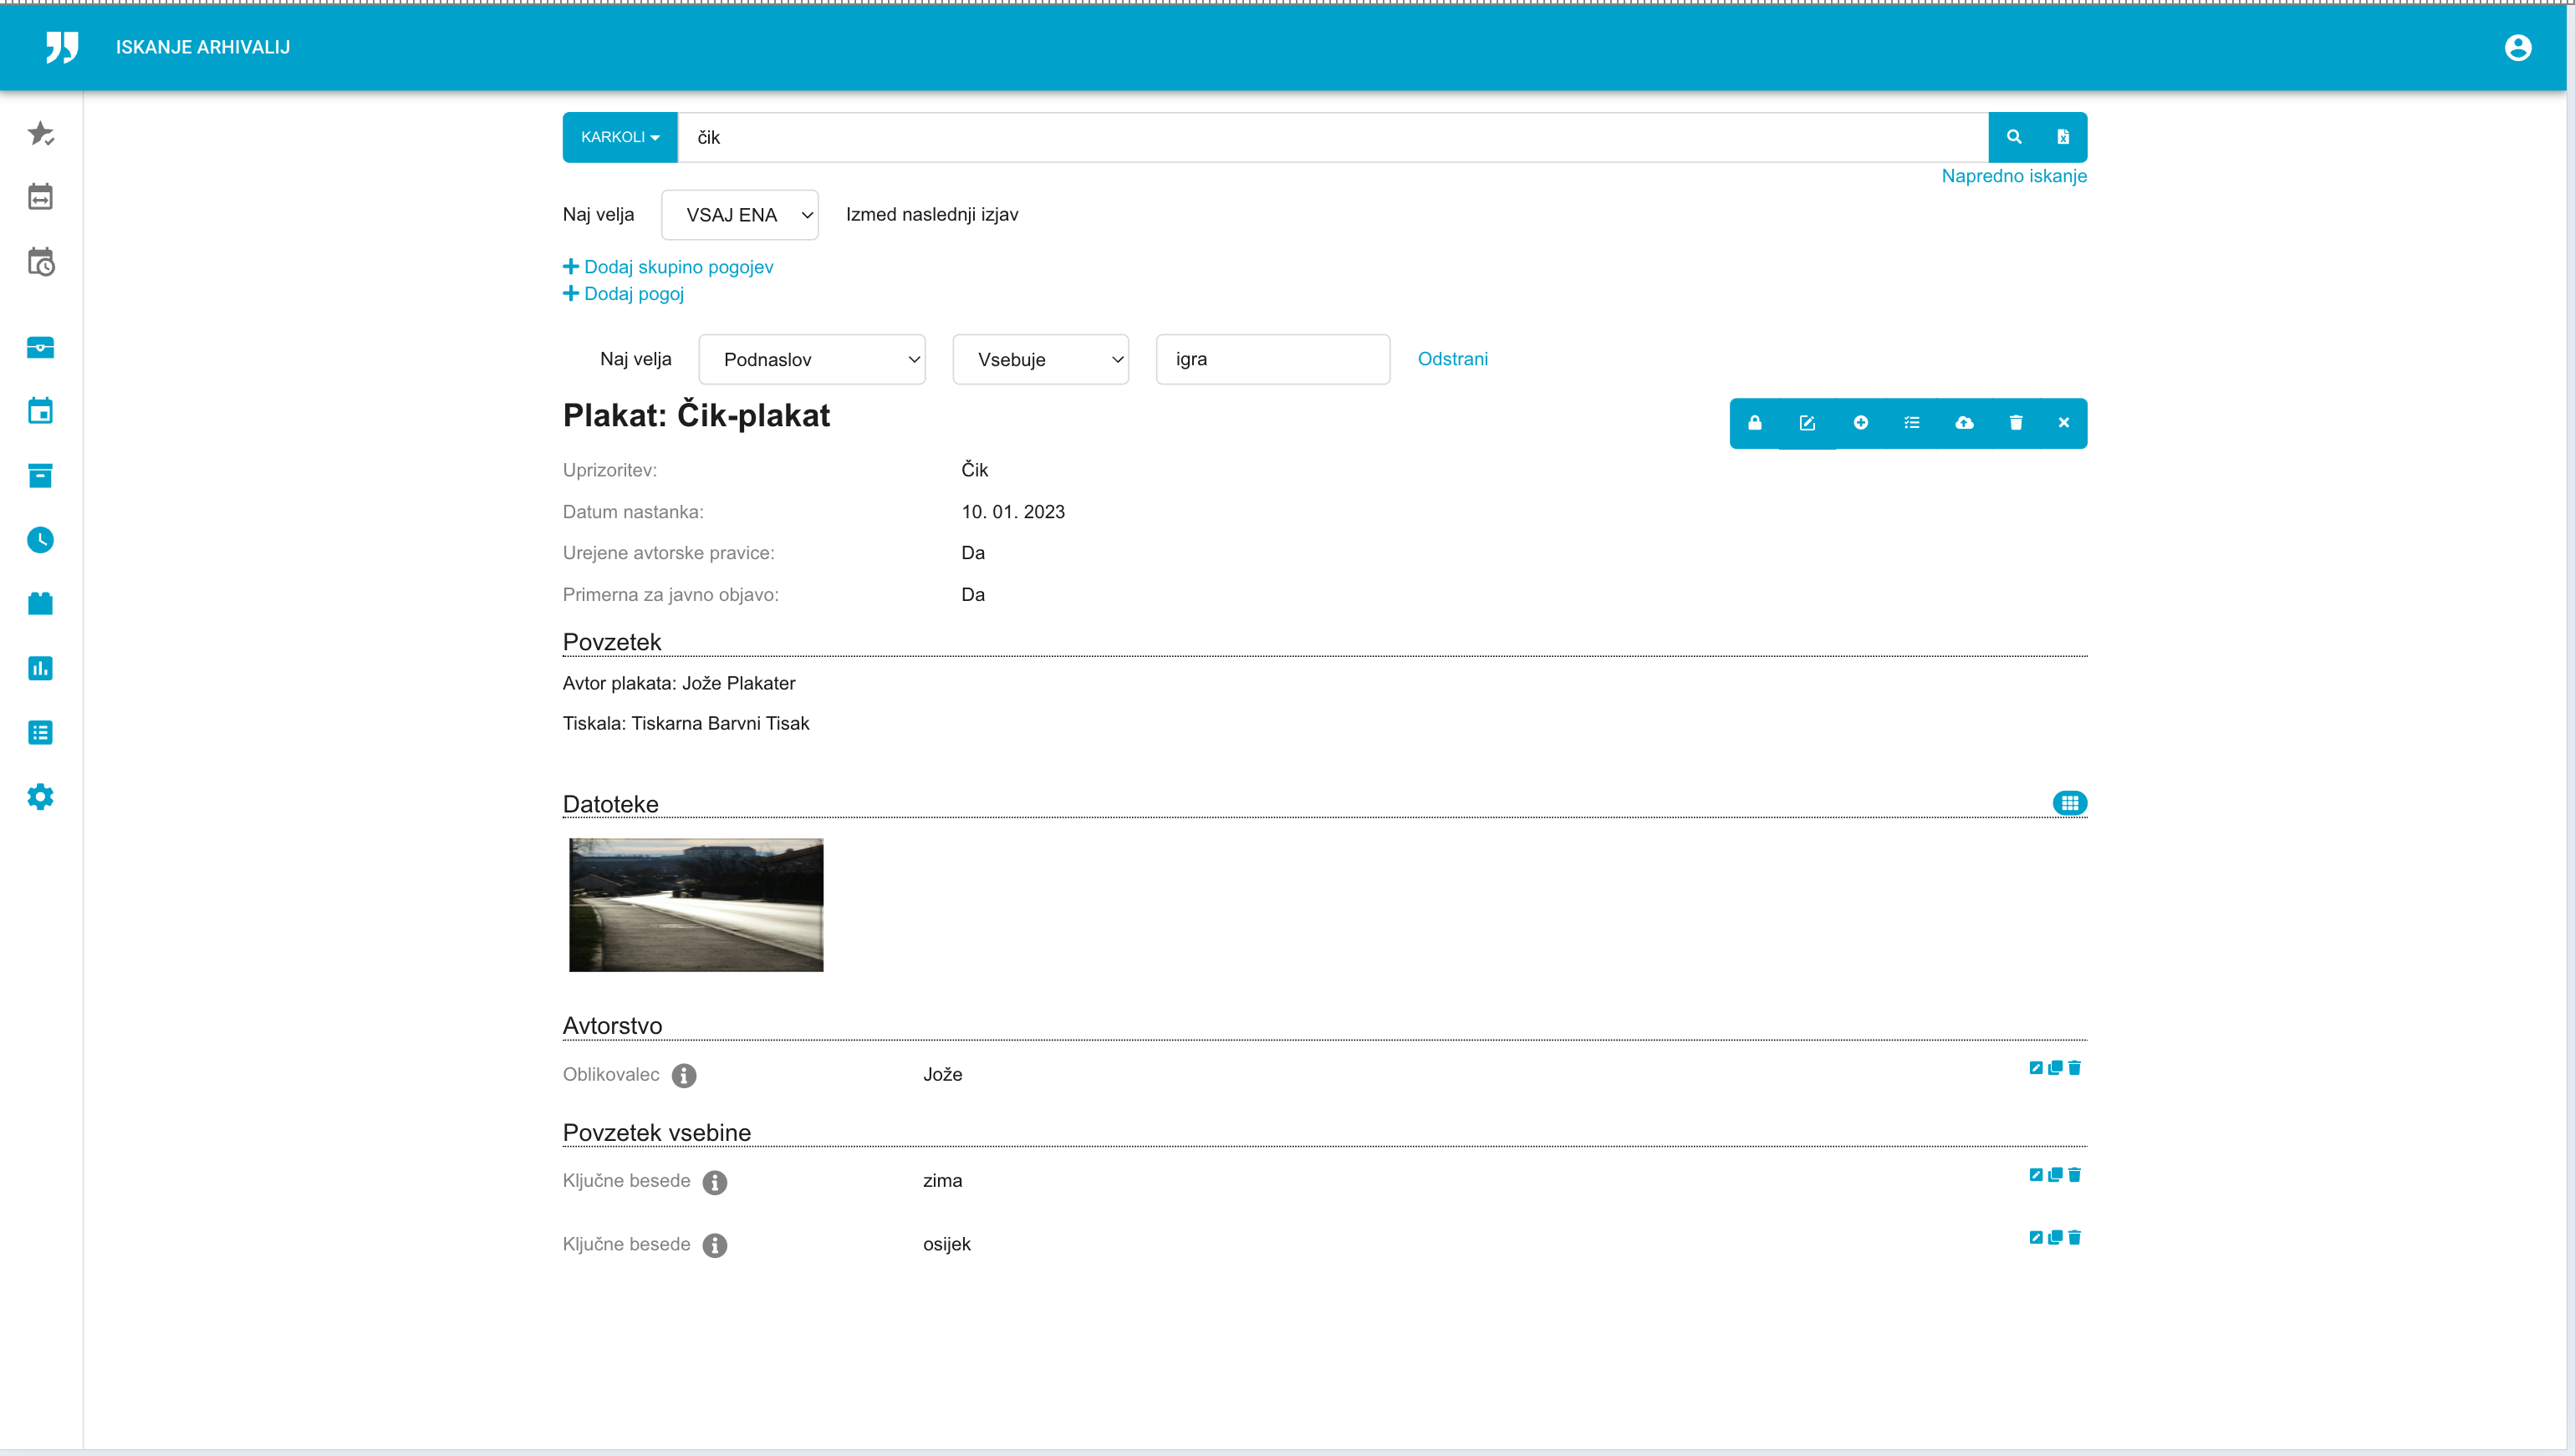
Task: Open the favorites star in sidebar
Action: [40, 133]
